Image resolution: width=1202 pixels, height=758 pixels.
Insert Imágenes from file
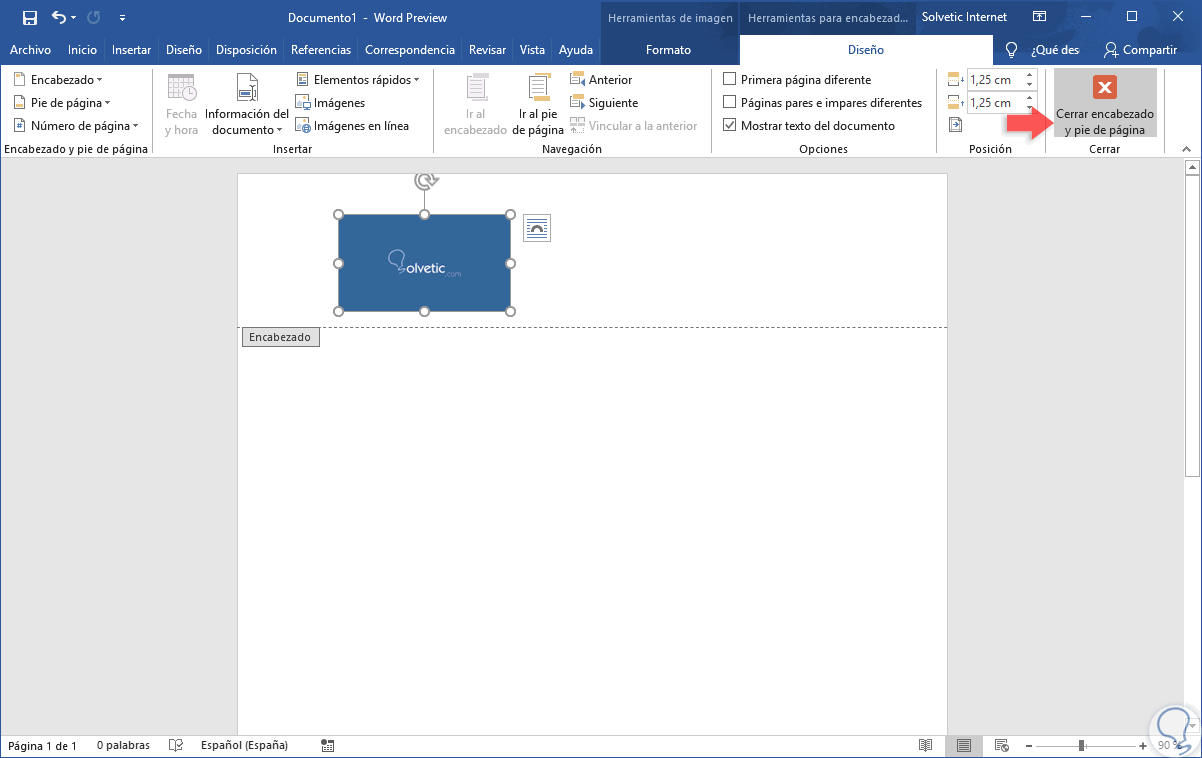tap(330, 103)
